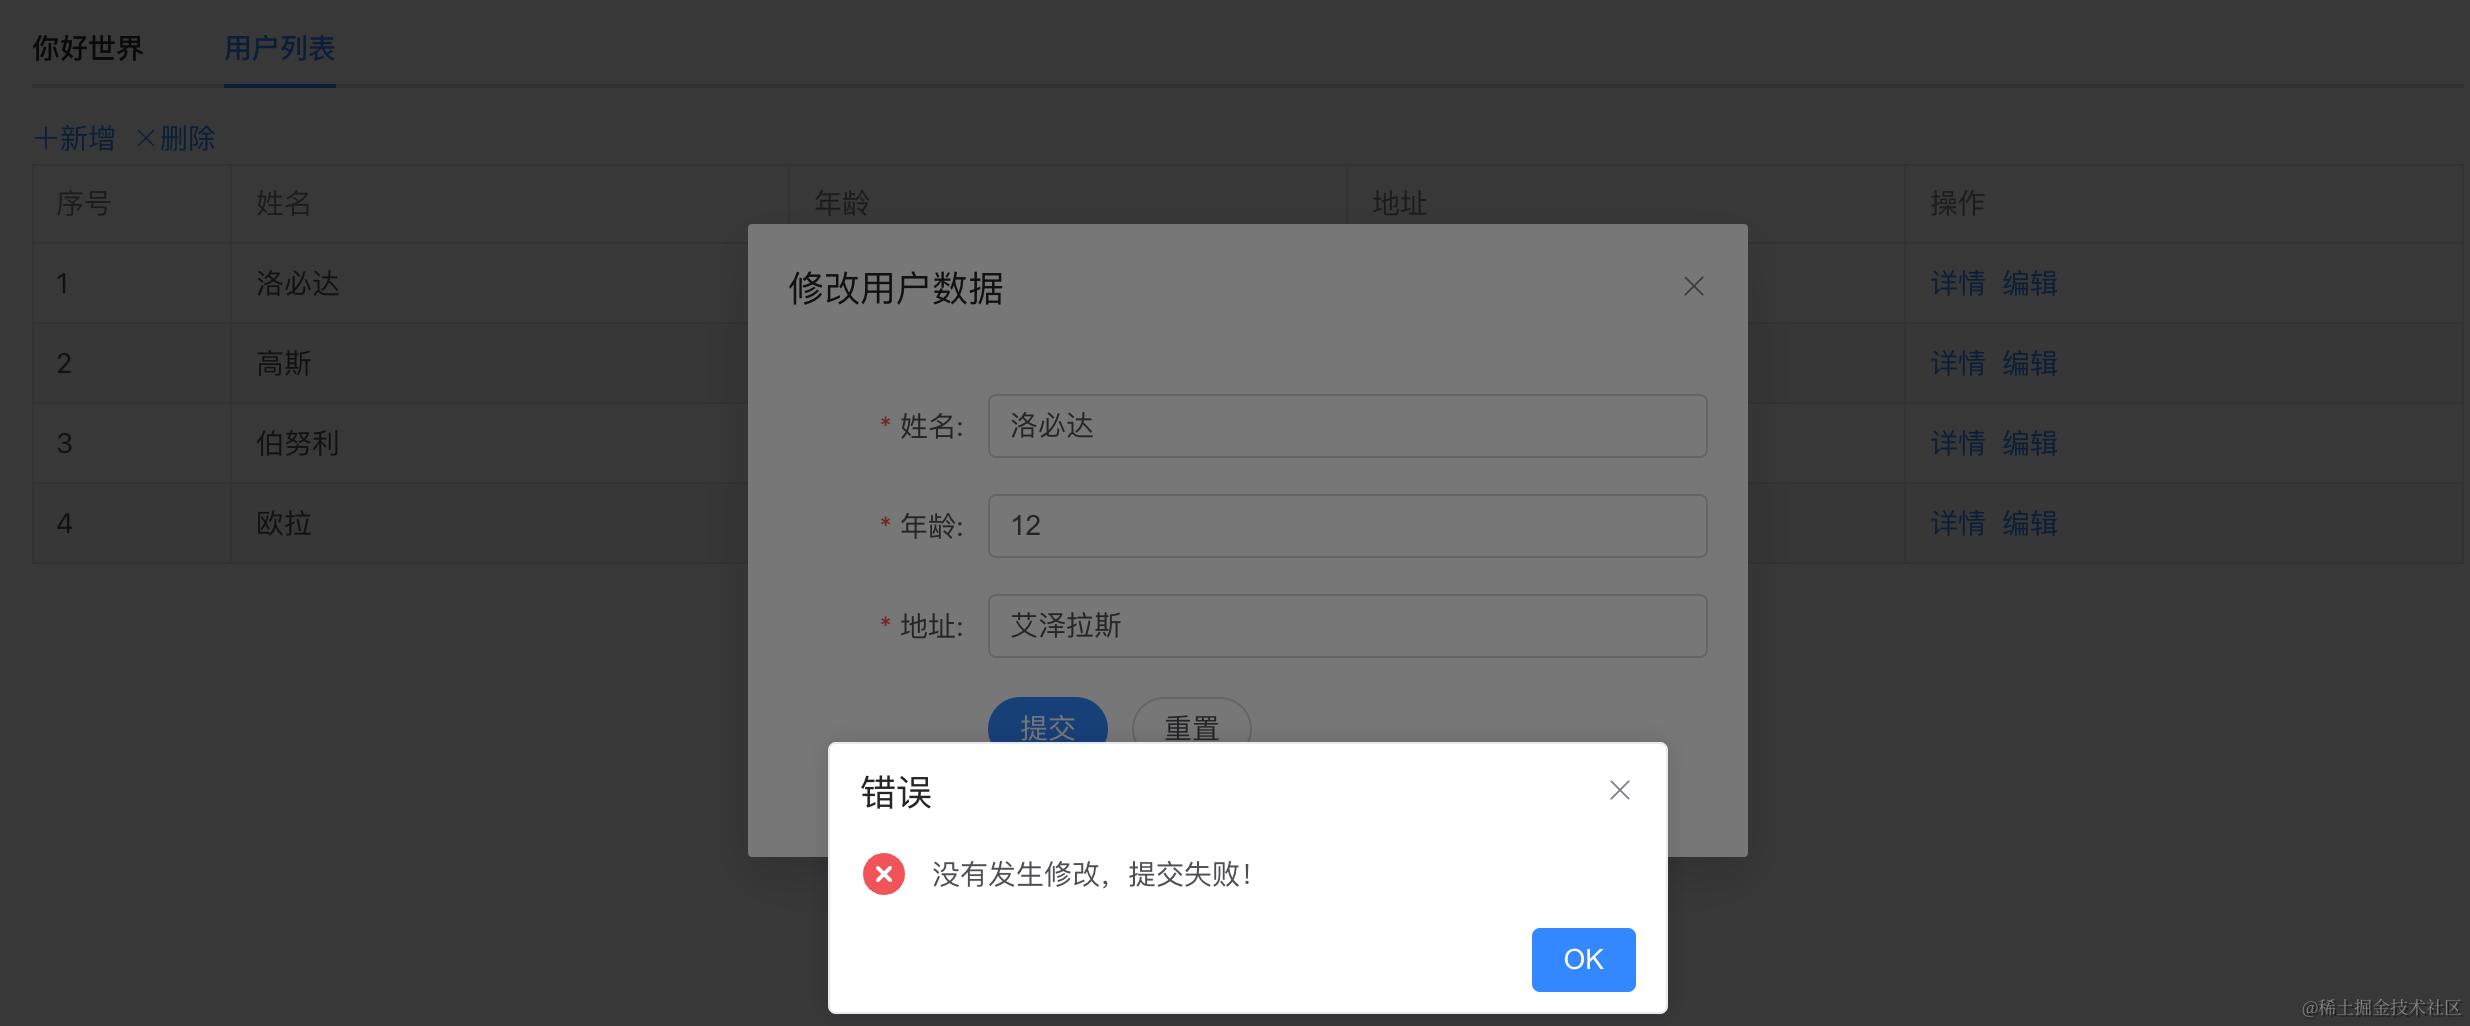This screenshot has width=2470, height=1026.
Task: Click 编辑 for row 3 伯努利
Action: (x=2029, y=443)
